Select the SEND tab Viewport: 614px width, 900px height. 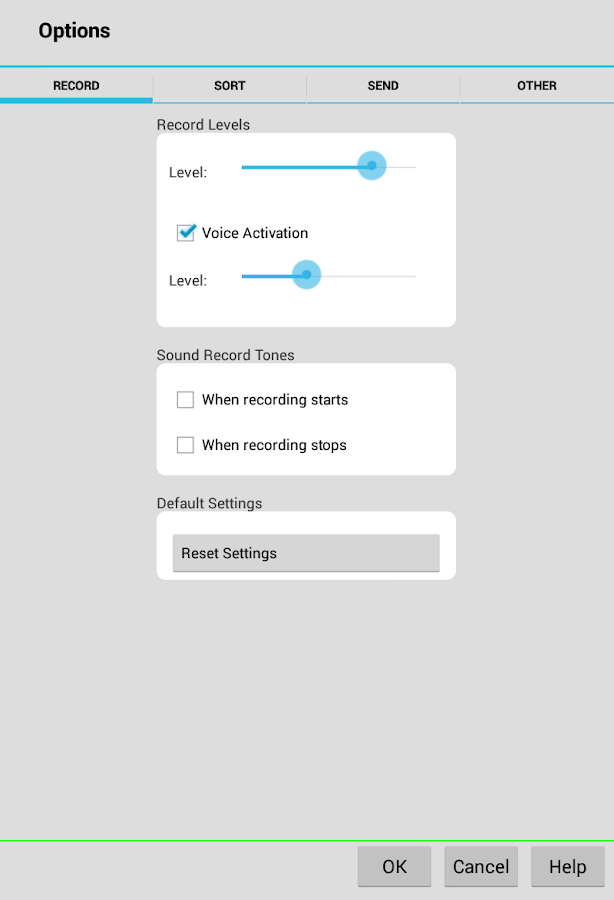(x=383, y=86)
